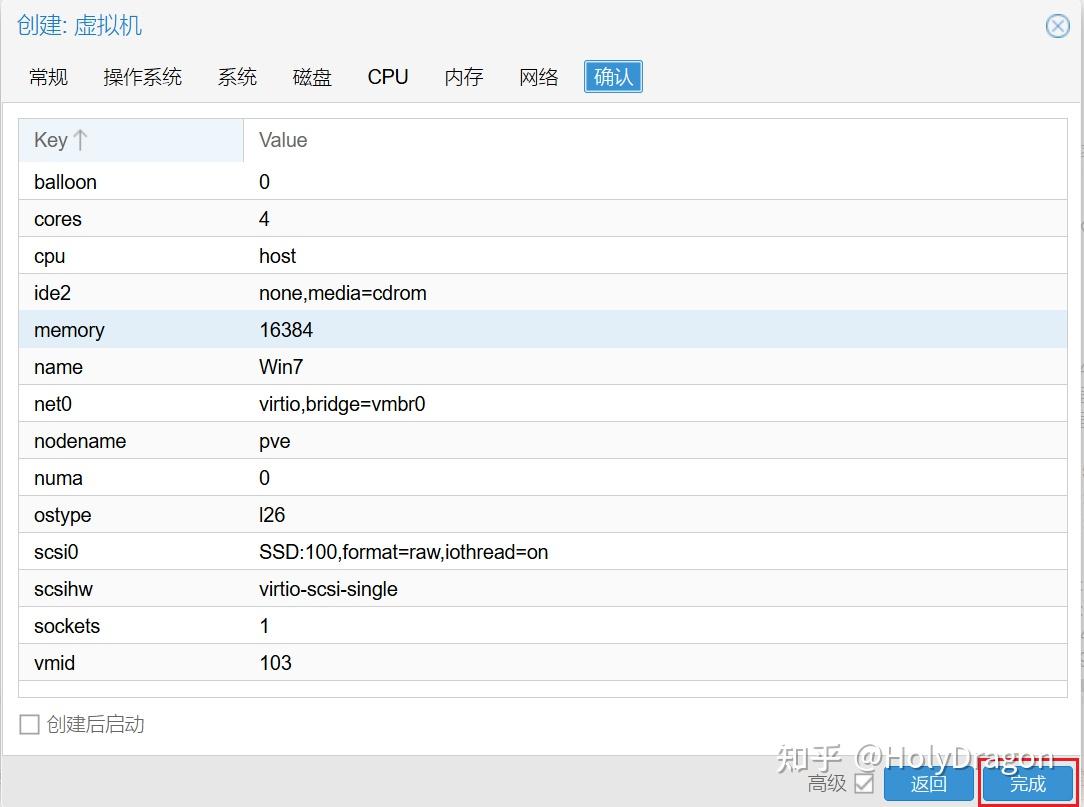Click the 返回 button
Viewport: 1084px width, 807px height.
click(928, 784)
